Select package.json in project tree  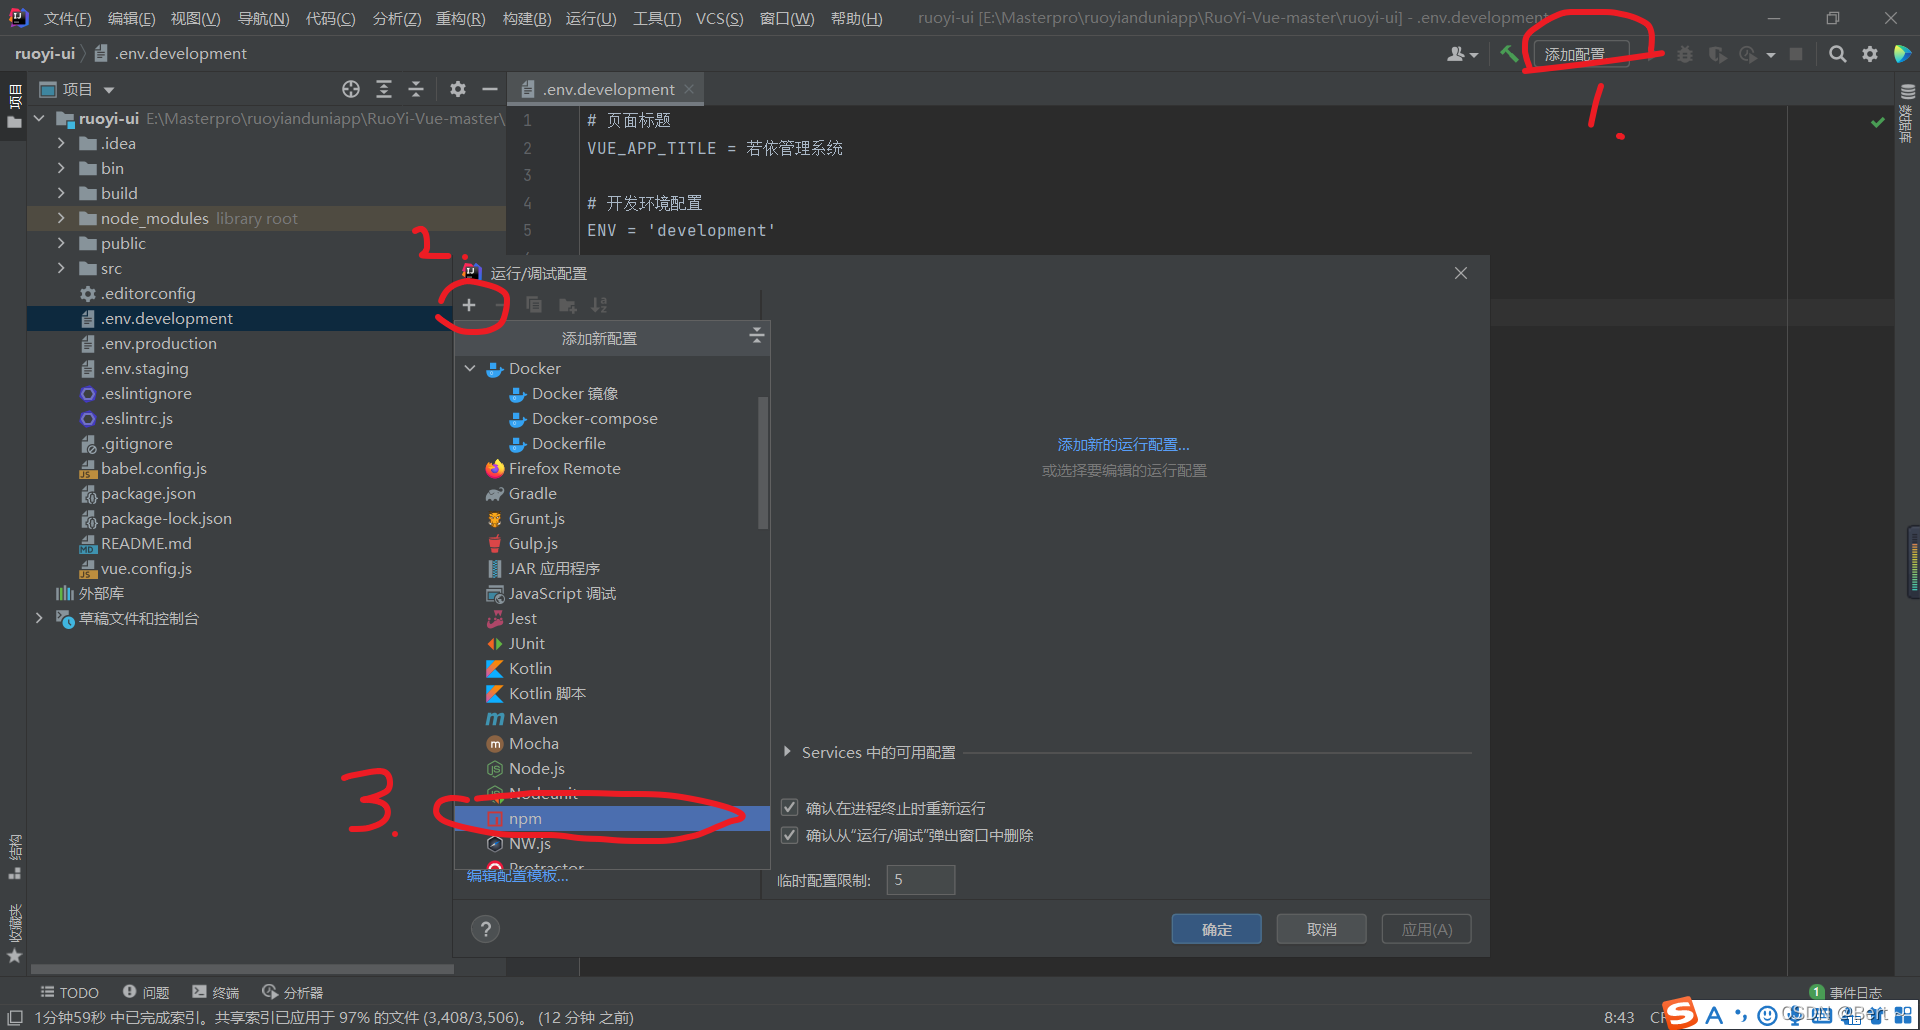coord(148,493)
